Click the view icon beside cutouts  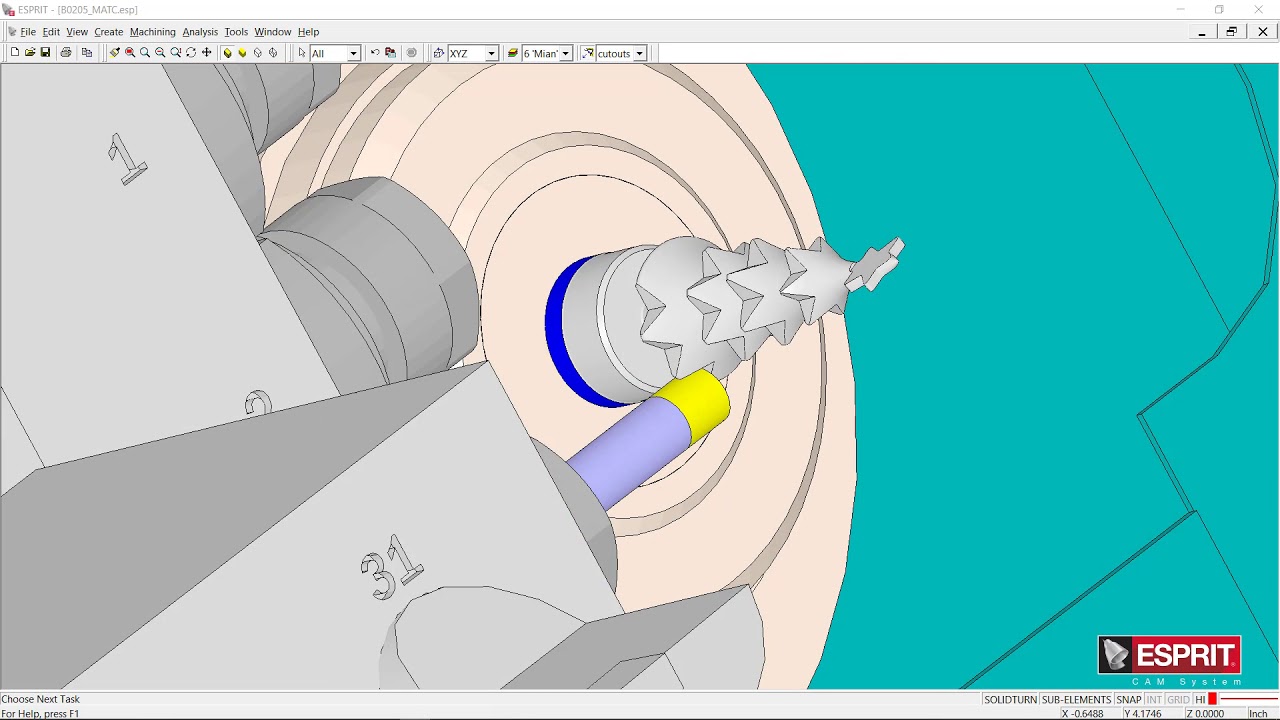[x=588, y=53]
